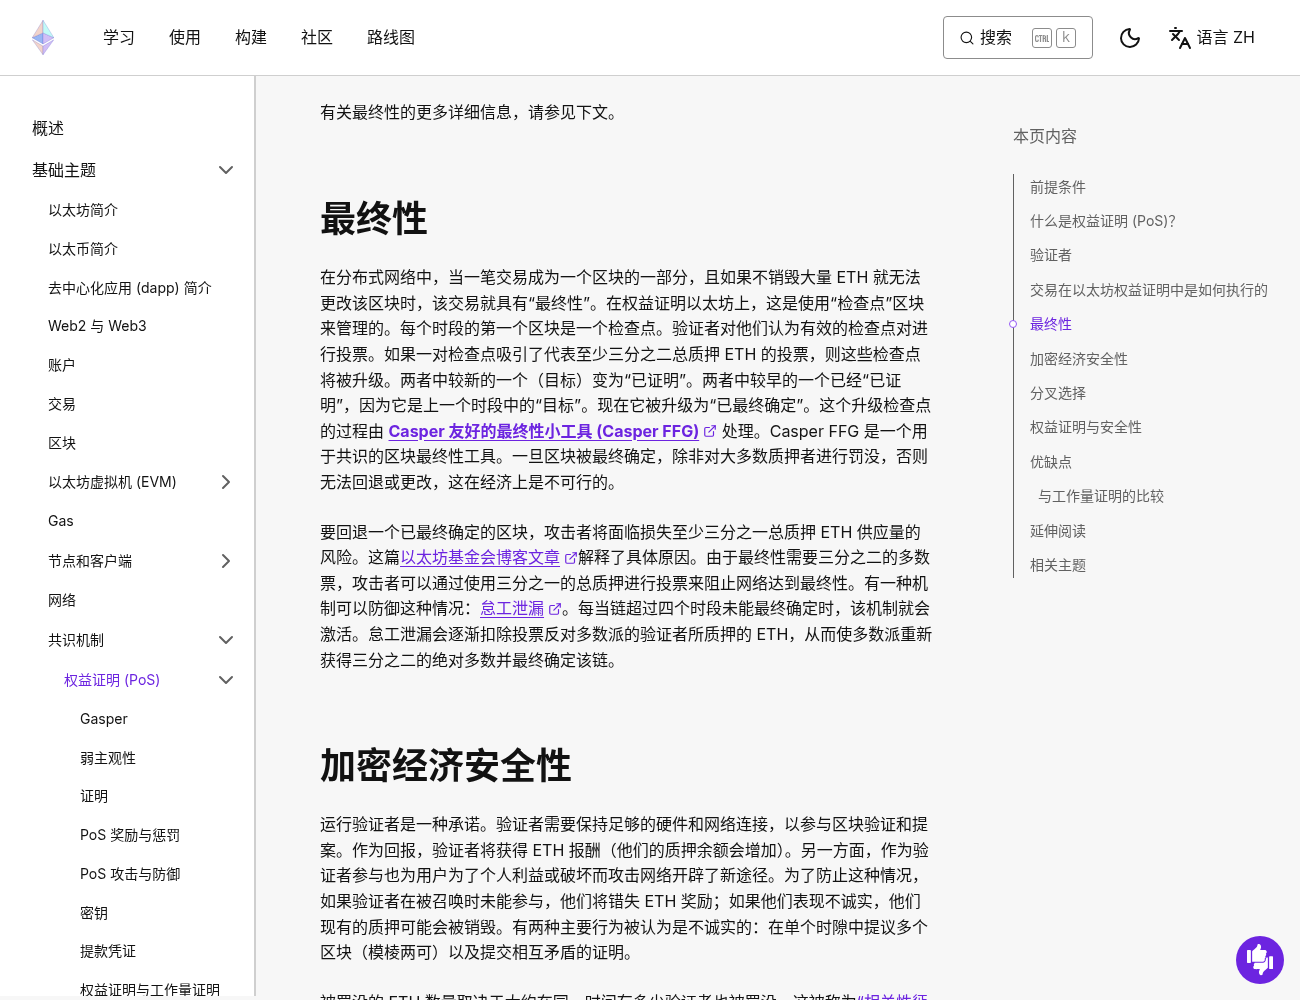Open 证明 sidebar page
The height and width of the screenshot is (1000, 1300).
pos(94,796)
